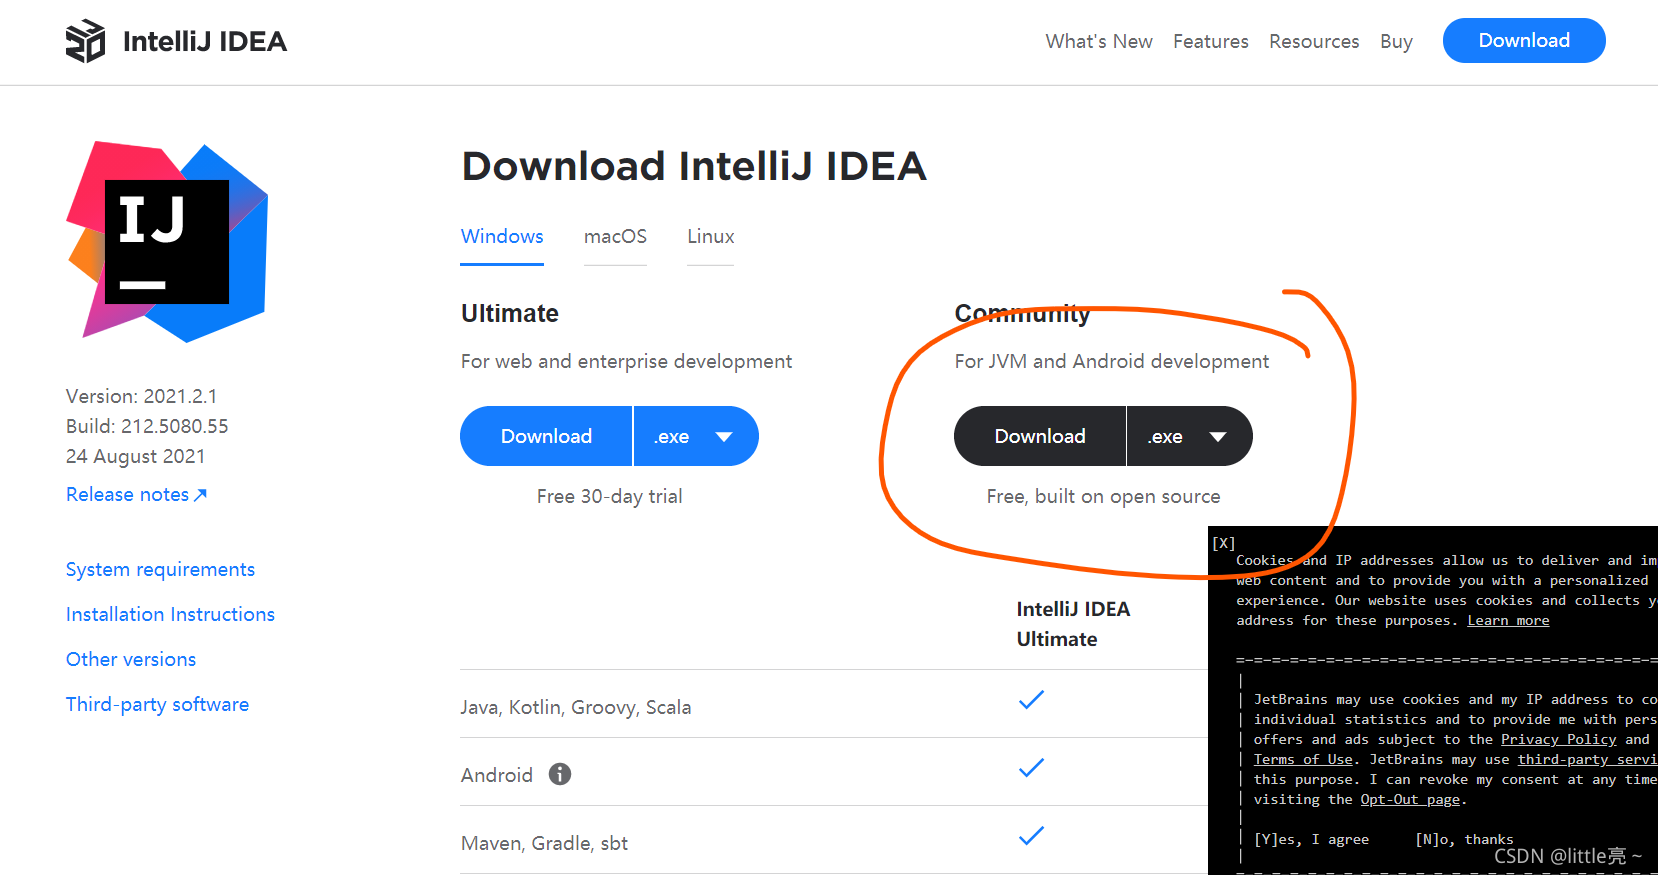Viewport: 1658px width, 875px height.
Task: Choose [Y]es, I agree for cookies
Action: (1311, 839)
